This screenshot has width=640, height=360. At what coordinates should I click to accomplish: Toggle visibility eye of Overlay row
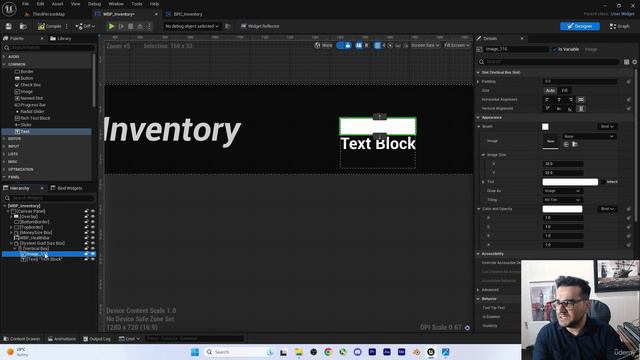[93, 217]
